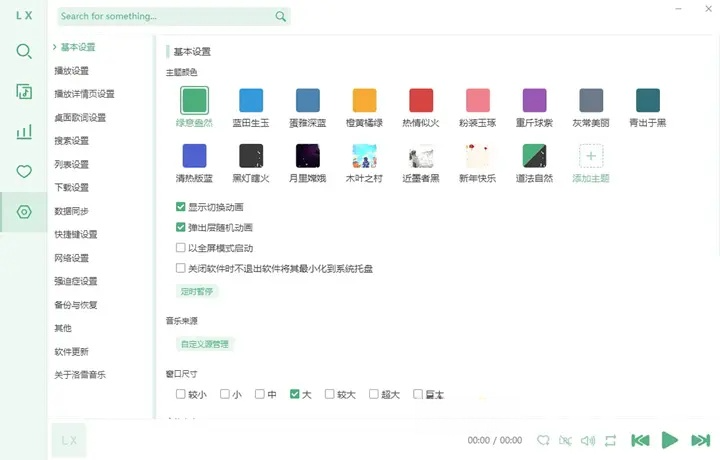The image size is (720, 460).
Task: Uncheck 弹出层随机动画 checkbox
Action: click(180, 227)
